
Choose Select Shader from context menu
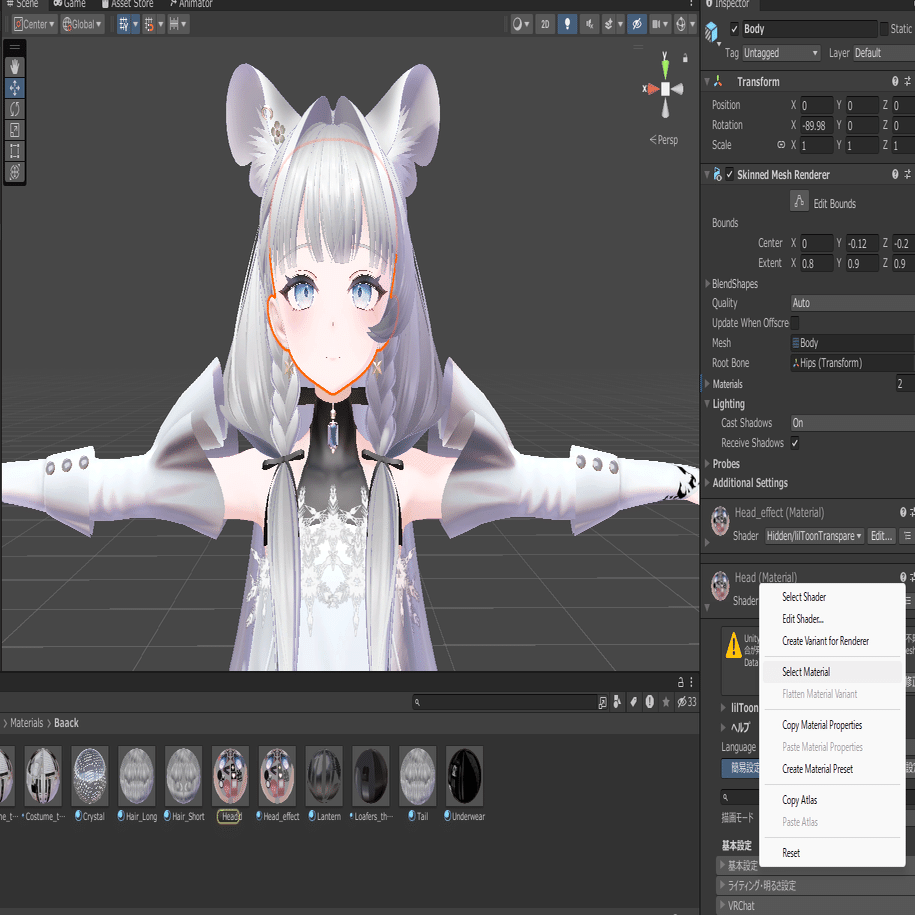(x=804, y=597)
